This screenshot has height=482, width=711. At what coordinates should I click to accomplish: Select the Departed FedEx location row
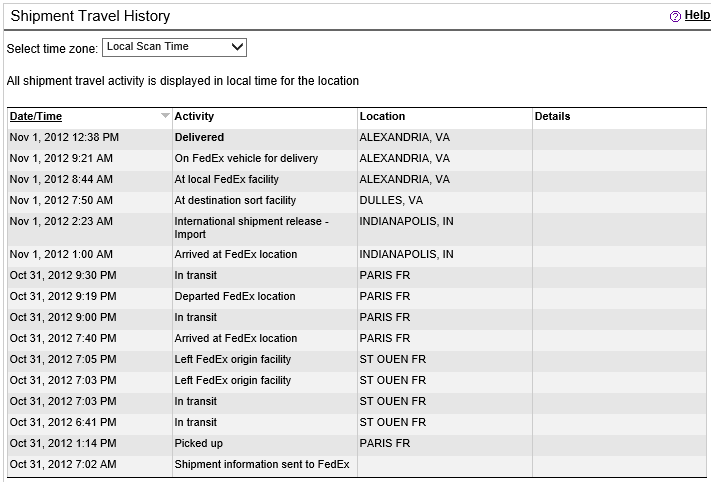[357, 296]
